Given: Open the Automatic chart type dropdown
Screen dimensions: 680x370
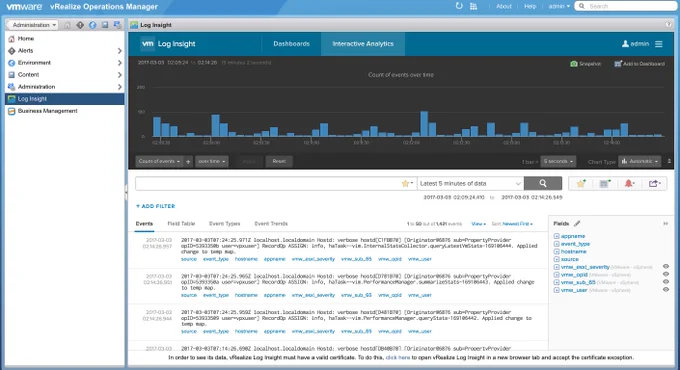Looking at the screenshot, I should [640, 161].
